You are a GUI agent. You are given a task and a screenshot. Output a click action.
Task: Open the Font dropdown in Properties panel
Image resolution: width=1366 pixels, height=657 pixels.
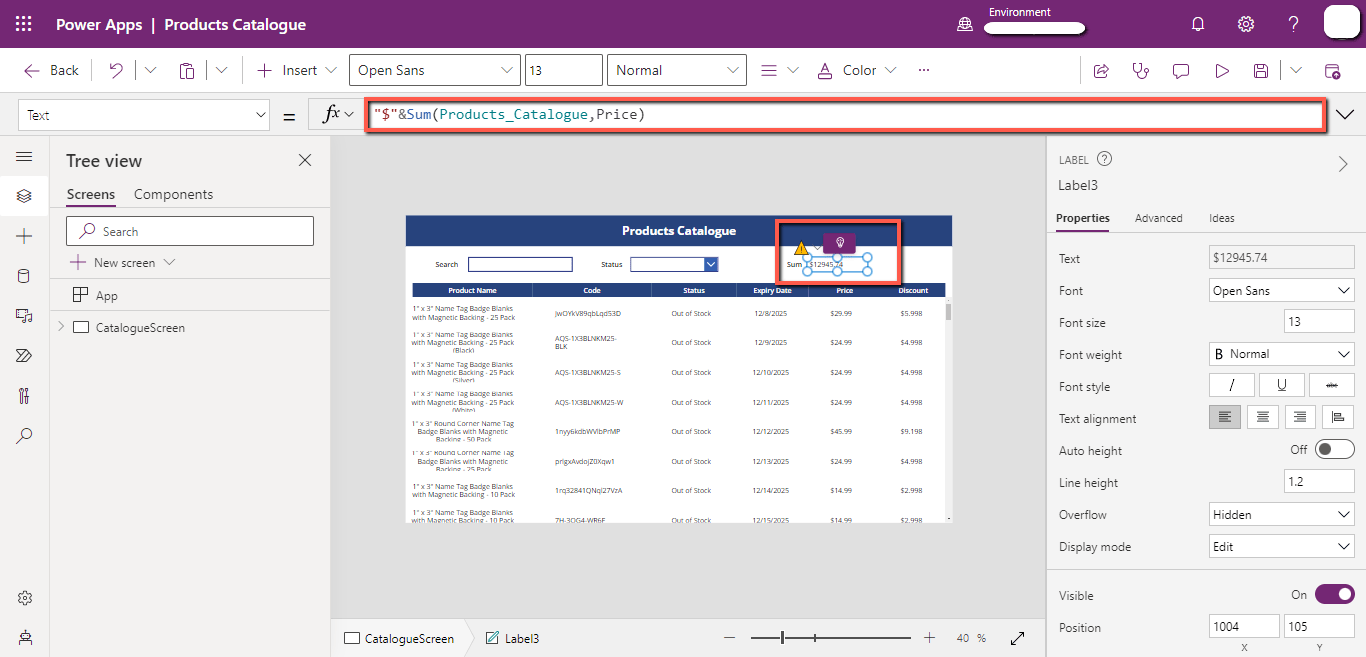click(x=1282, y=290)
